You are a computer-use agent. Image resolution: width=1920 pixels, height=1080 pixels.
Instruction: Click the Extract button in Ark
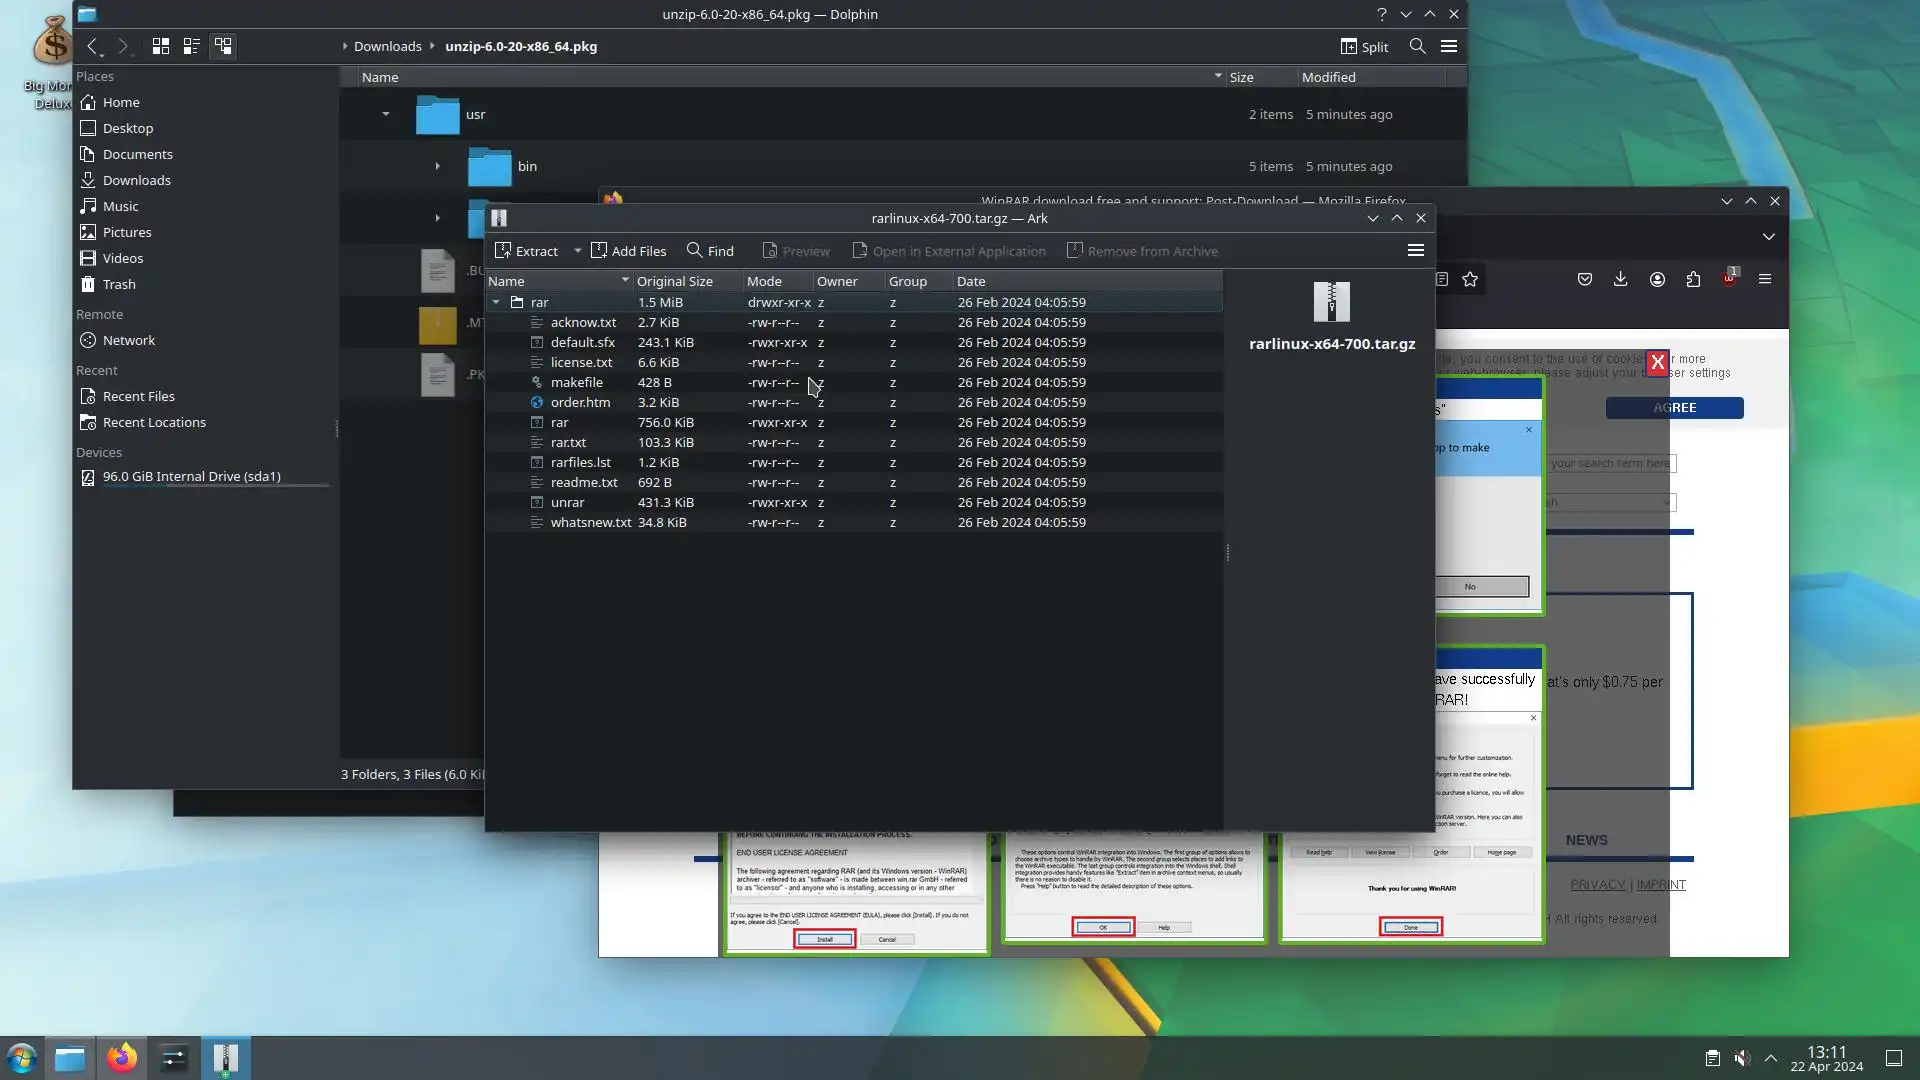pos(527,251)
